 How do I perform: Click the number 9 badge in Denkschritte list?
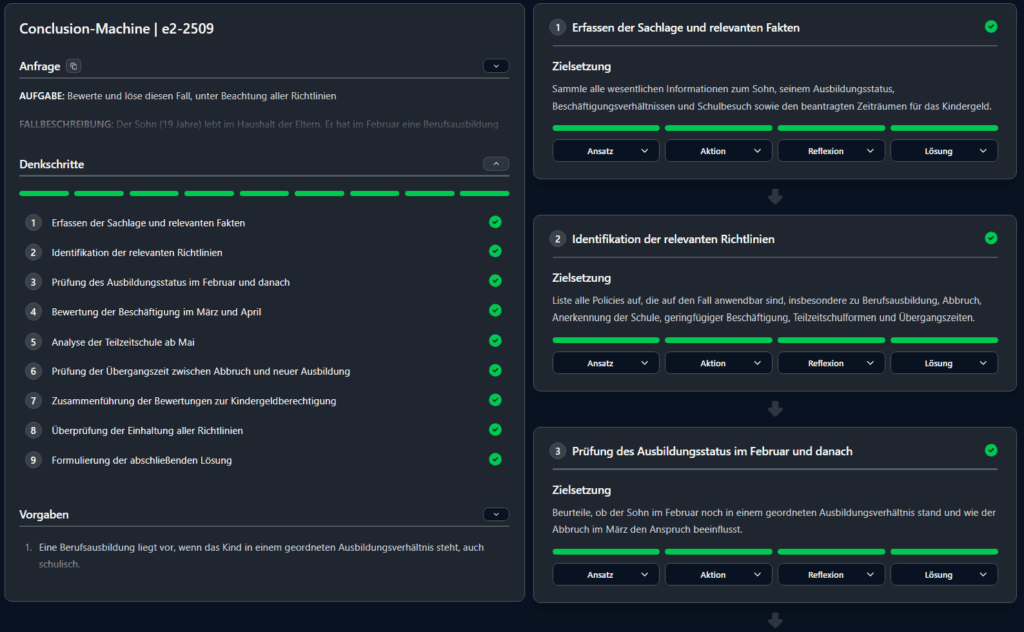33,460
